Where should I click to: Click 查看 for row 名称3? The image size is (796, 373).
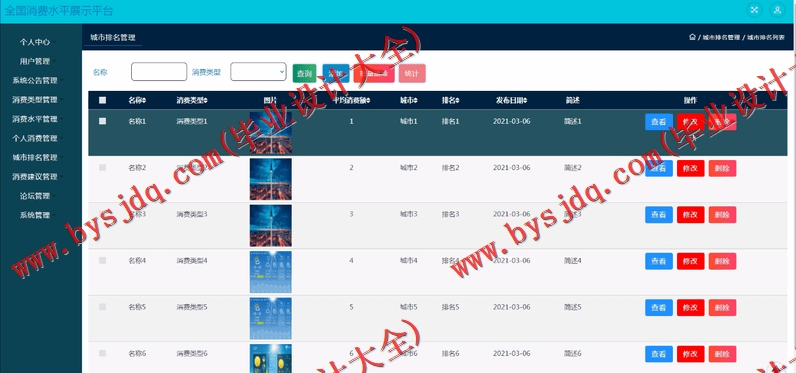click(659, 215)
